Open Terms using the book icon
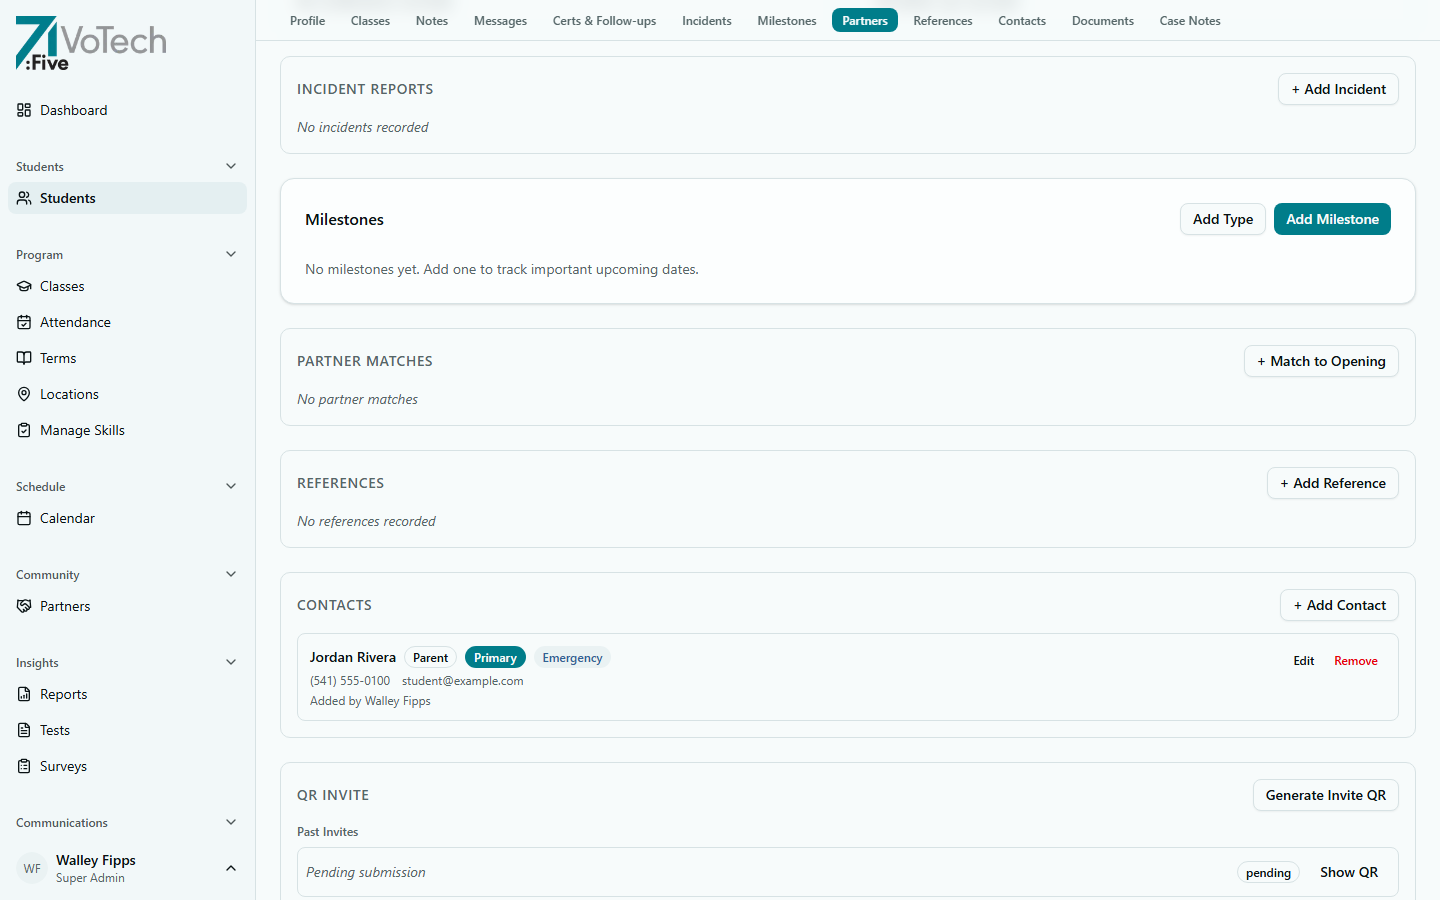The width and height of the screenshot is (1440, 900). point(24,357)
